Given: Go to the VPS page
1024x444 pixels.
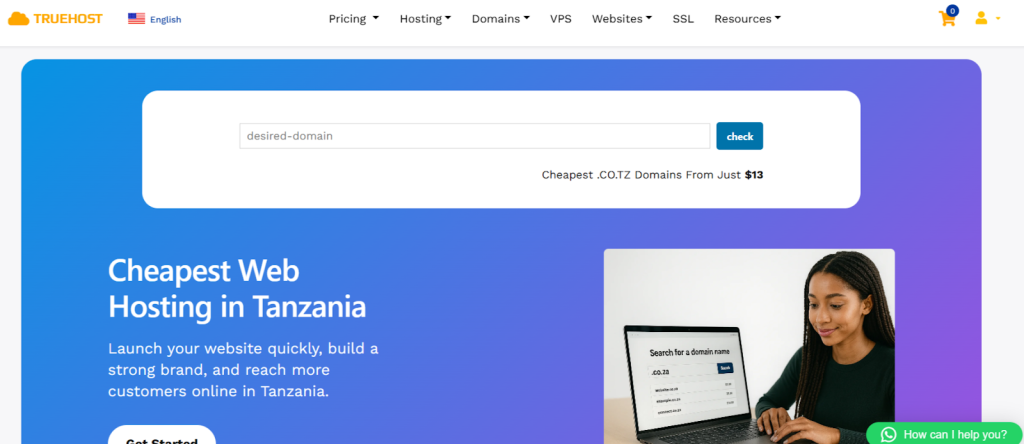Looking at the screenshot, I should pos(560,19).
